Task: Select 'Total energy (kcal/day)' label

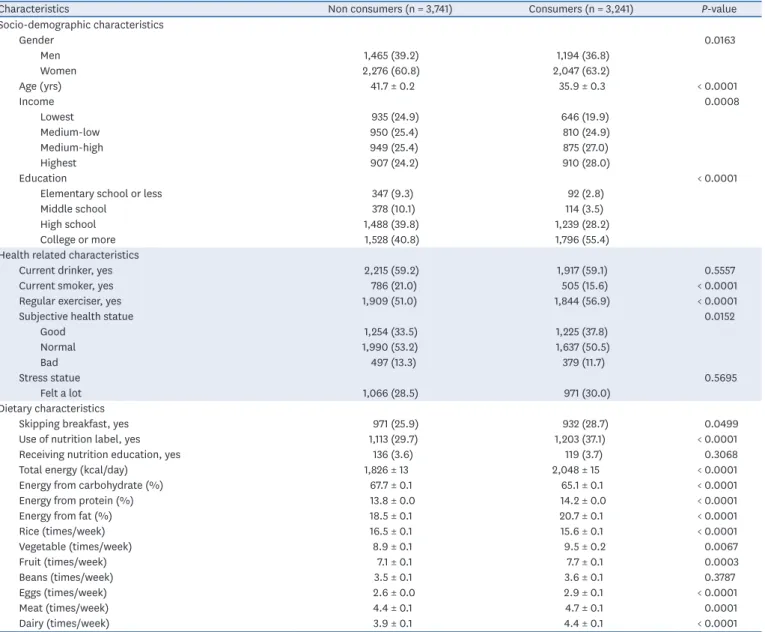Action: tap(73, 470)
